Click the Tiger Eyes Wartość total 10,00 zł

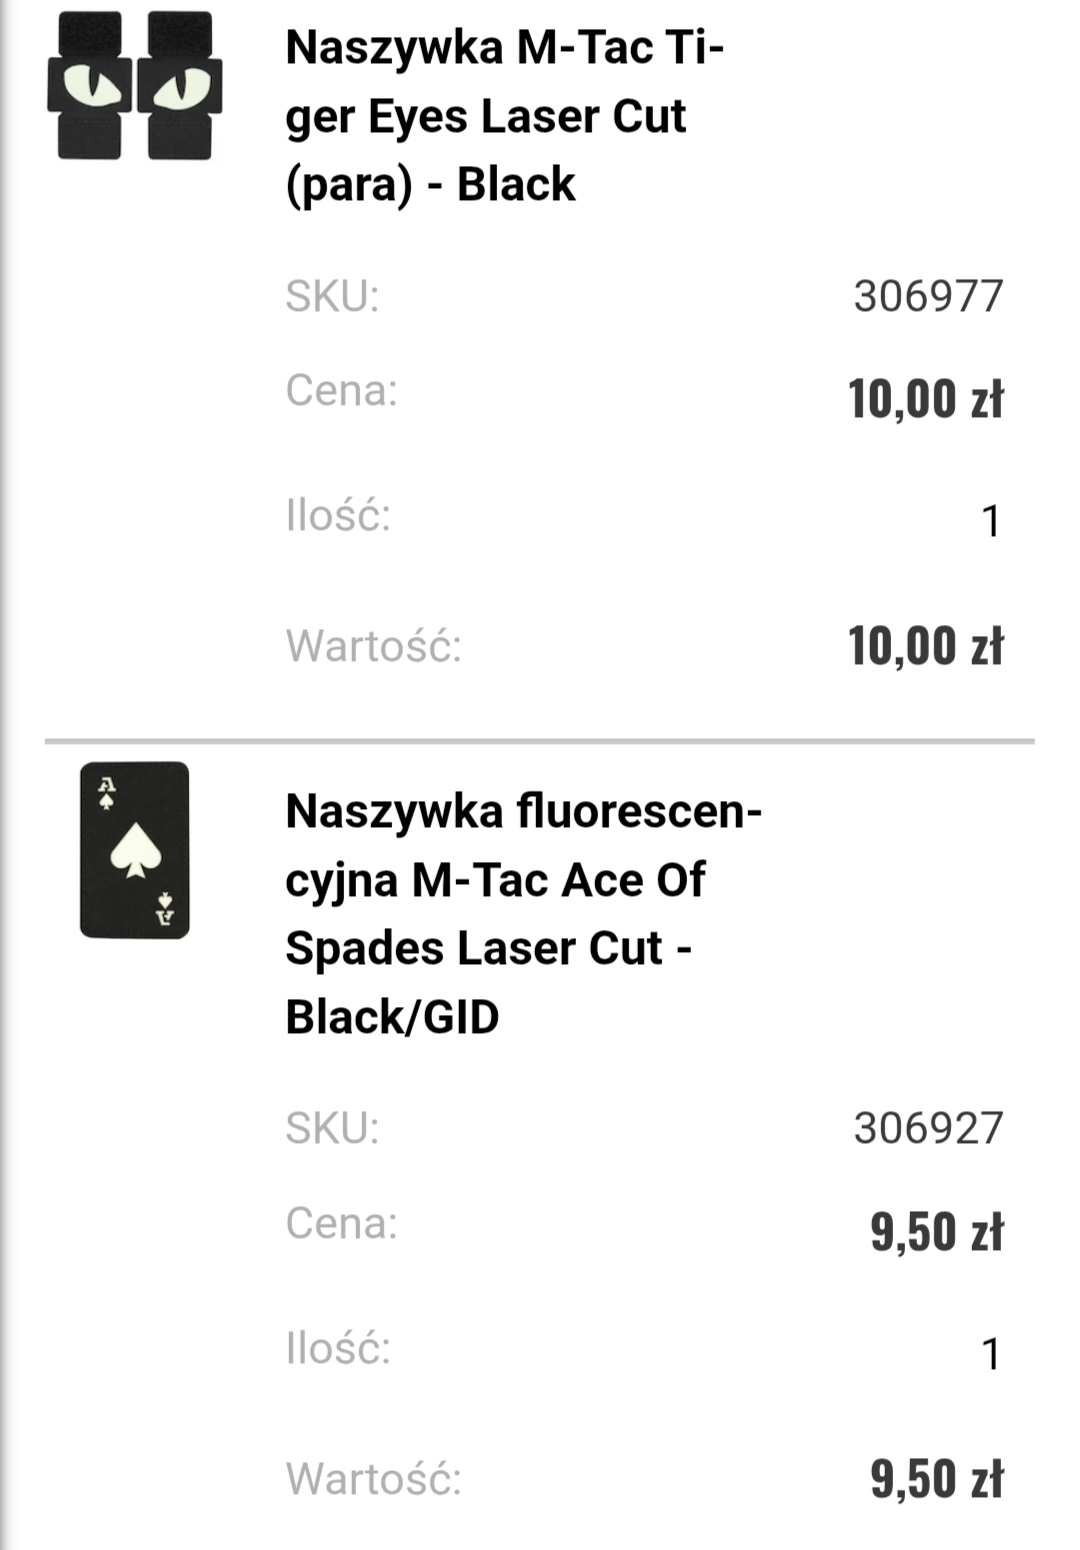[x=925, y=646]
